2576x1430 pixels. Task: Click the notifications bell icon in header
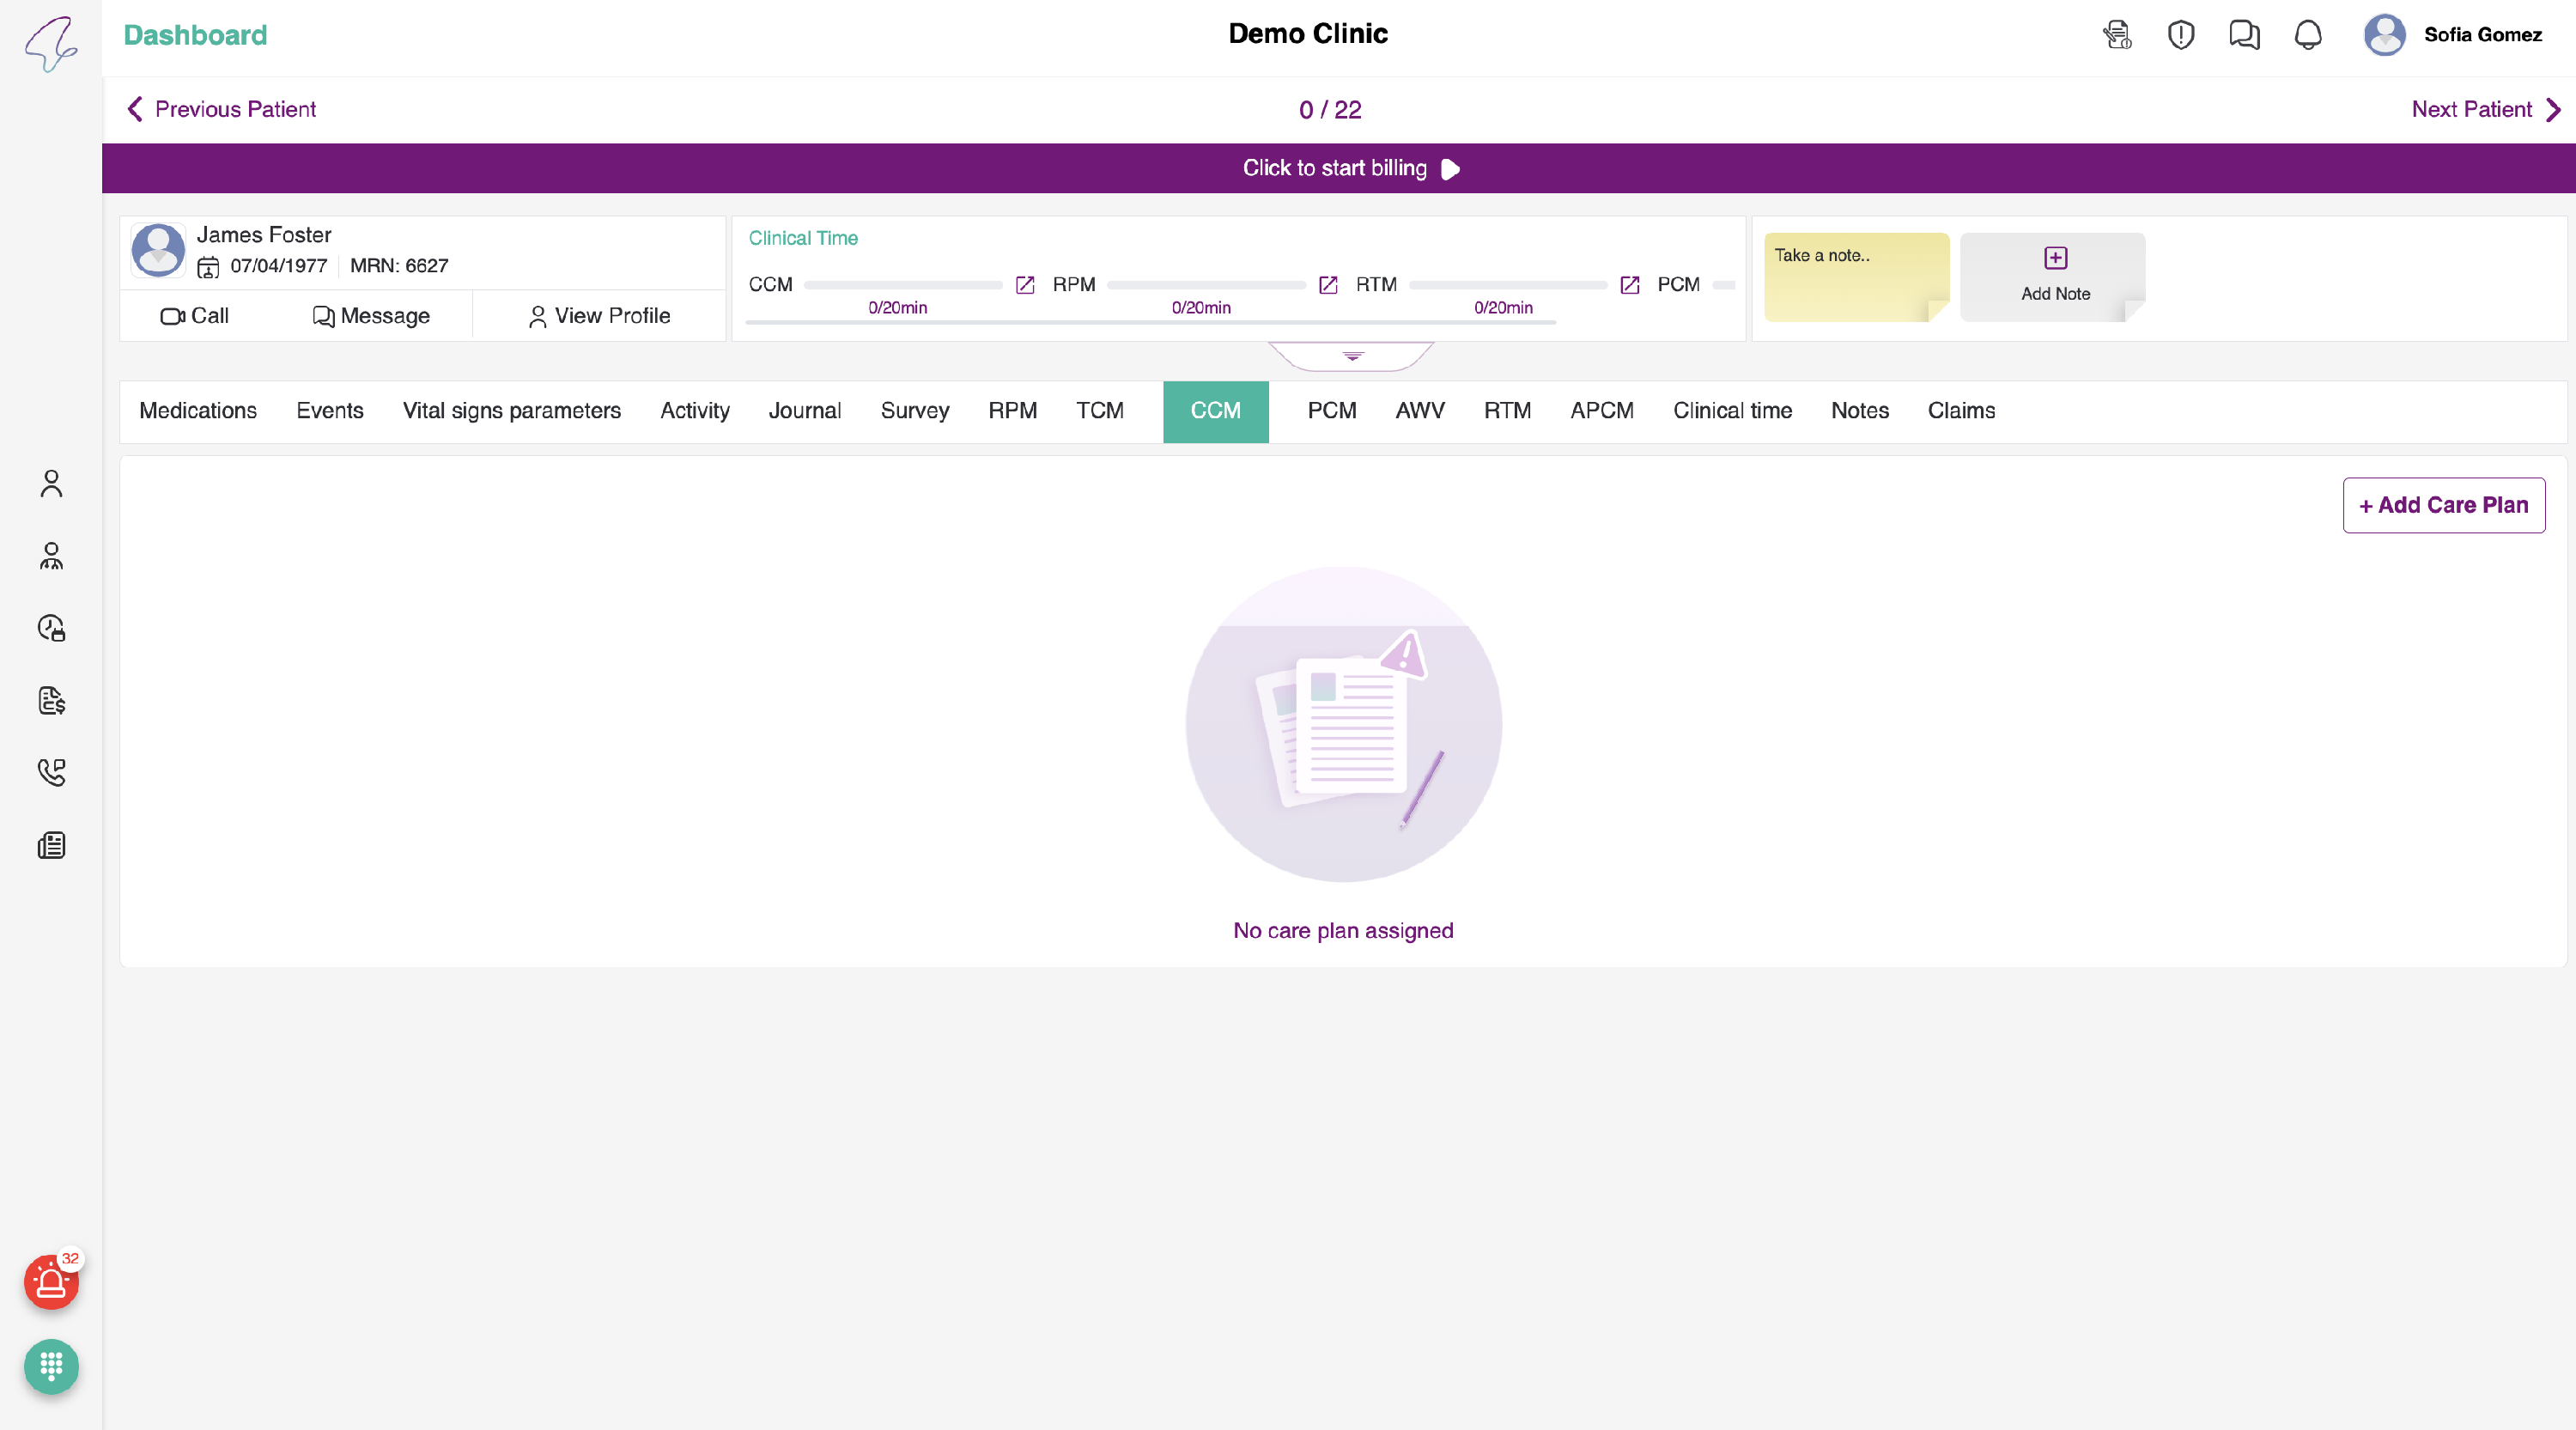point(2307,35)
